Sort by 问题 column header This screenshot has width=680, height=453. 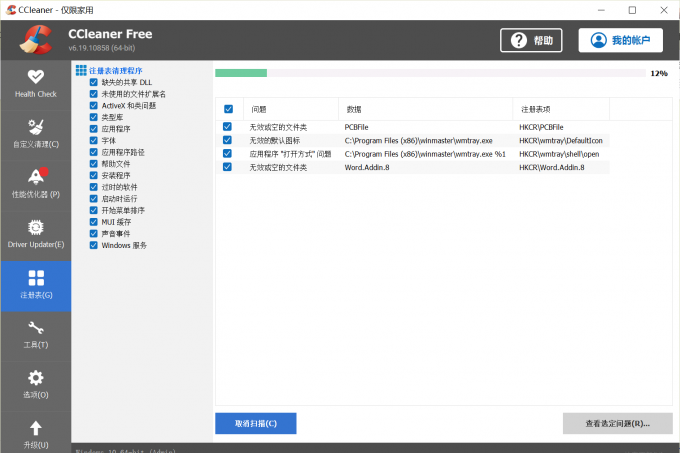(x=291, y=109)
